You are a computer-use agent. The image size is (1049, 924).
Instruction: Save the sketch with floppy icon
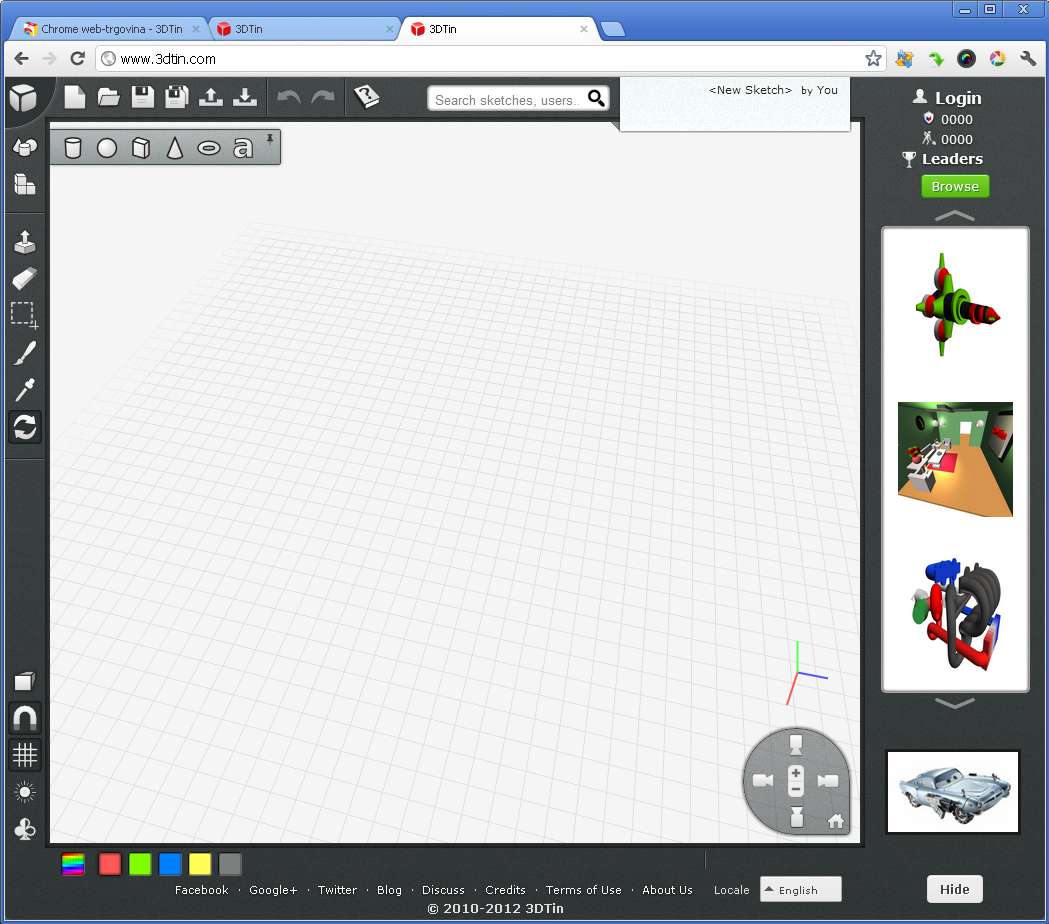click(x=142, y=97)
